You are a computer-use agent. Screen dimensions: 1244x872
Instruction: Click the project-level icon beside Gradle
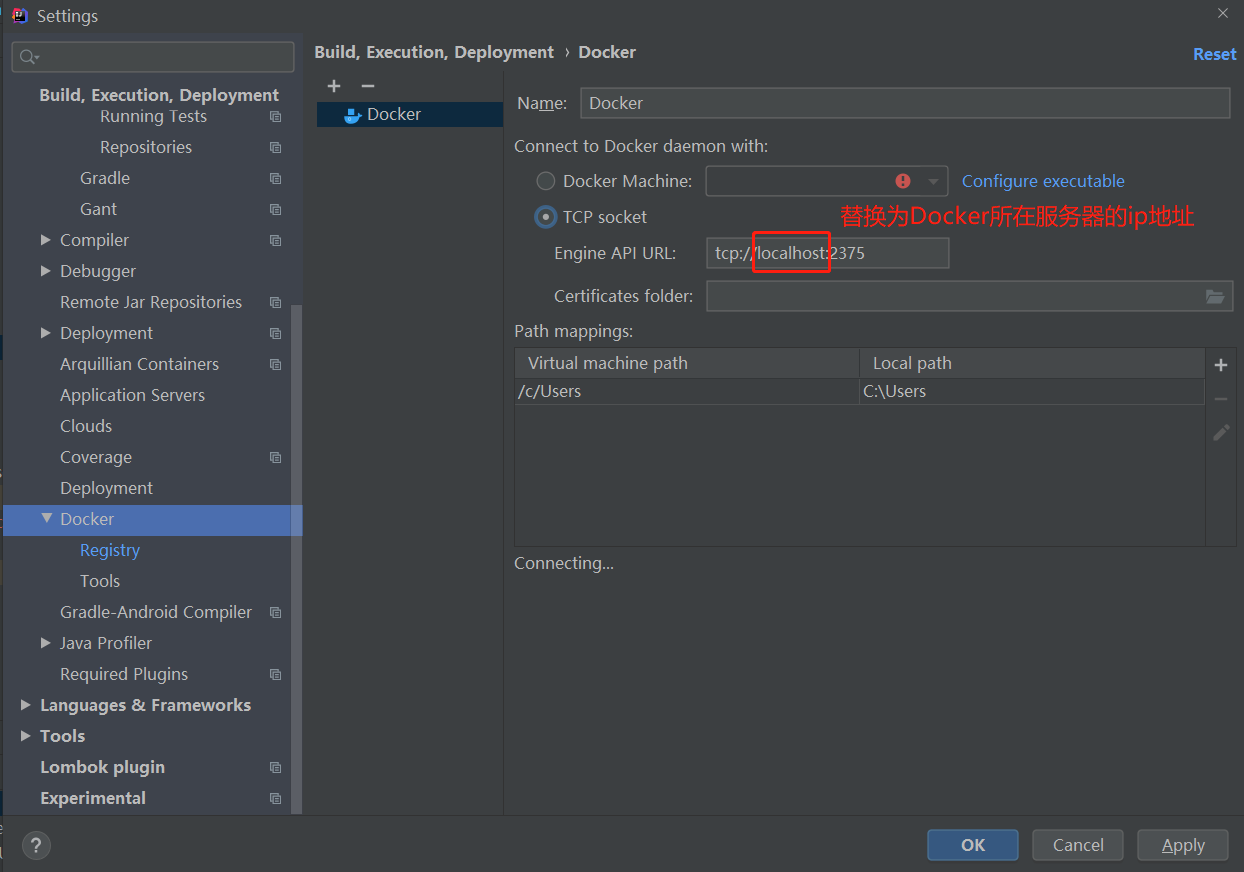[x=276, y=179]
